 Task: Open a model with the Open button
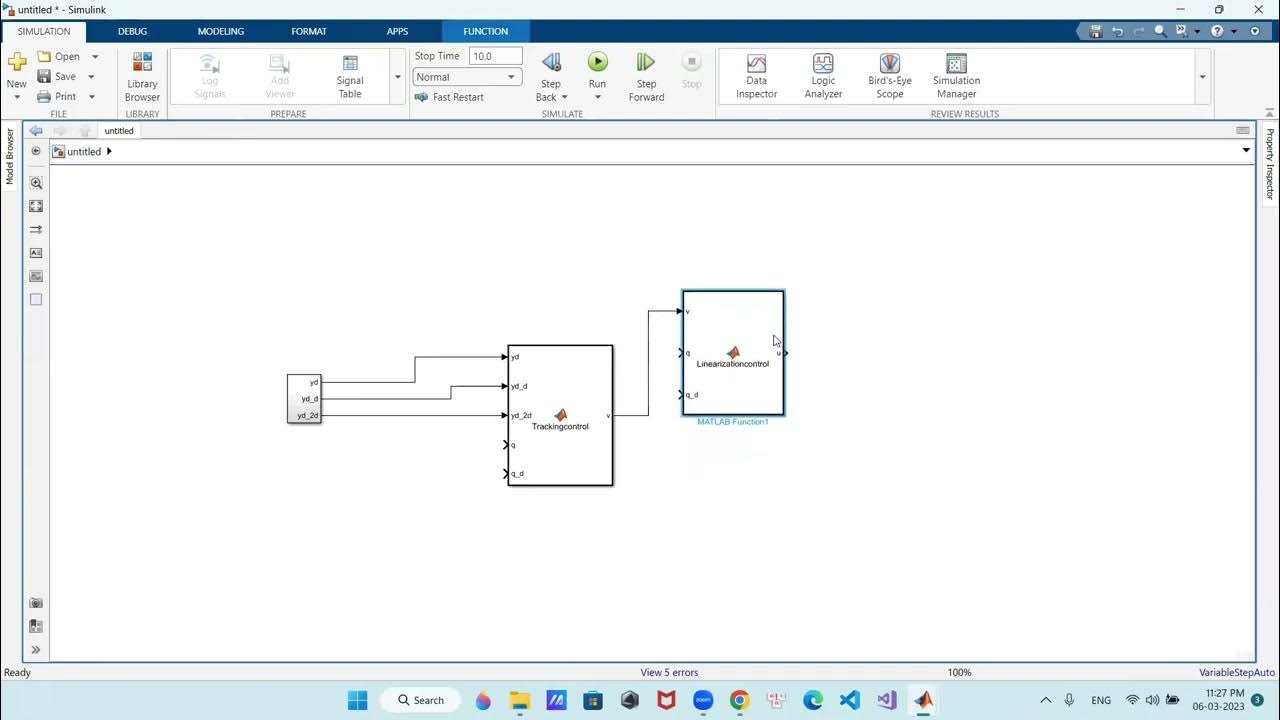(x=59, y=57)
